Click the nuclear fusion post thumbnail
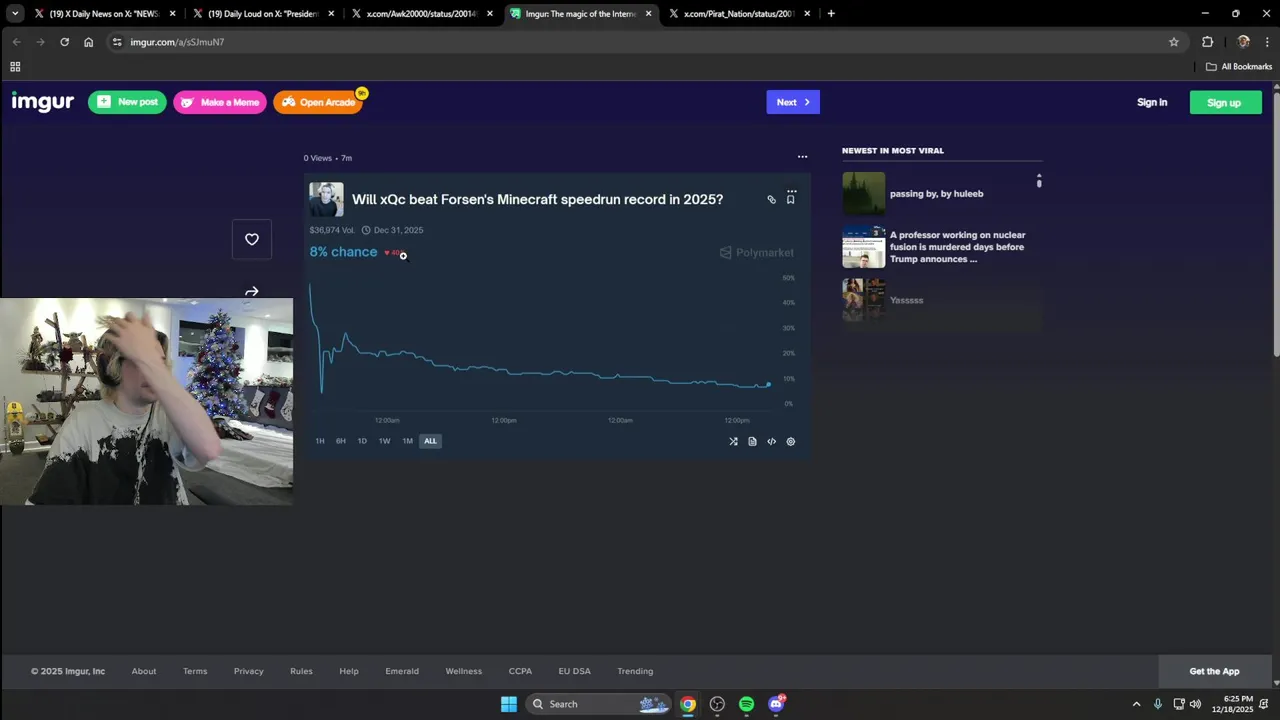Image resolution: width=1280 pixels, height=720 pixels. [x=863, y=247]
